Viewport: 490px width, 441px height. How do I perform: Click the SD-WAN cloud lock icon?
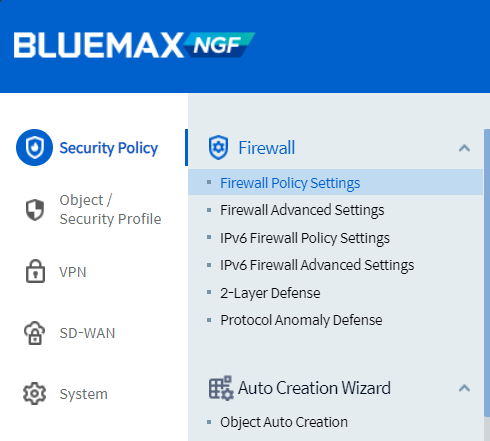[35, 333]
